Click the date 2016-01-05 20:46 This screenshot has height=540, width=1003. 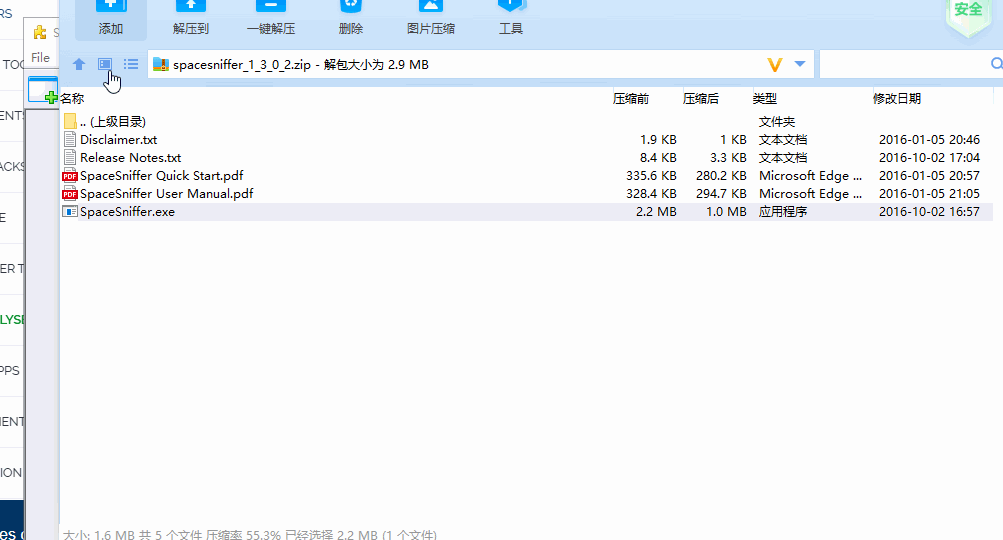(x=929, y=139)
